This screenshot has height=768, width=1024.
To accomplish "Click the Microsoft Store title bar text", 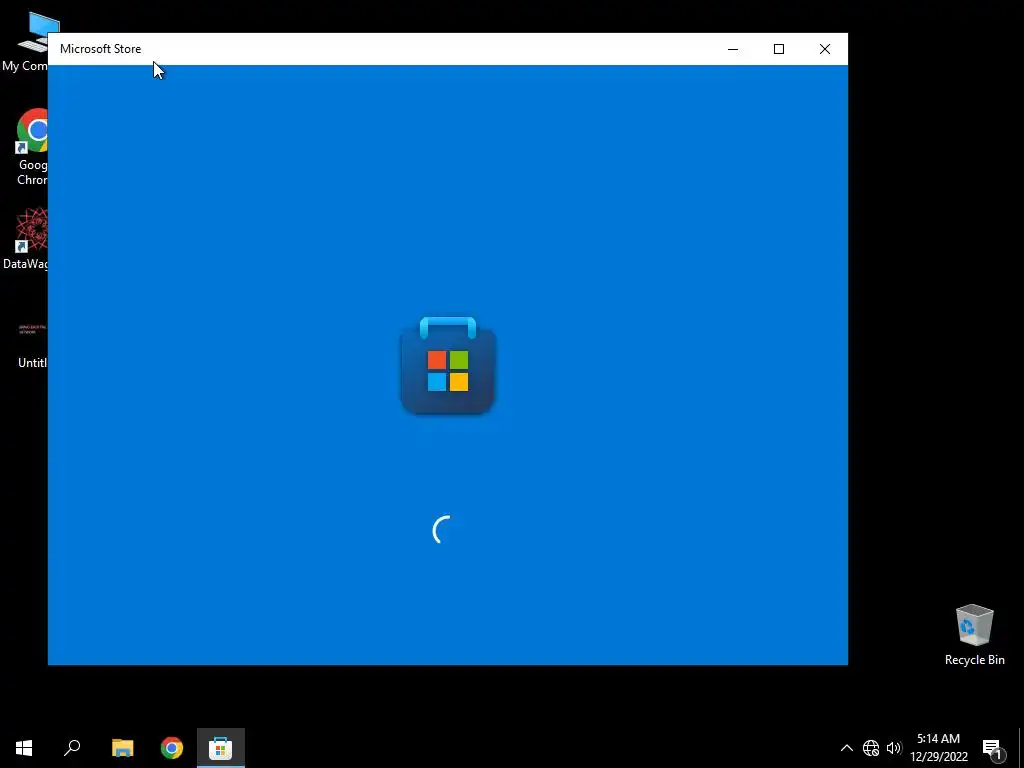I will tap(101, 49).
